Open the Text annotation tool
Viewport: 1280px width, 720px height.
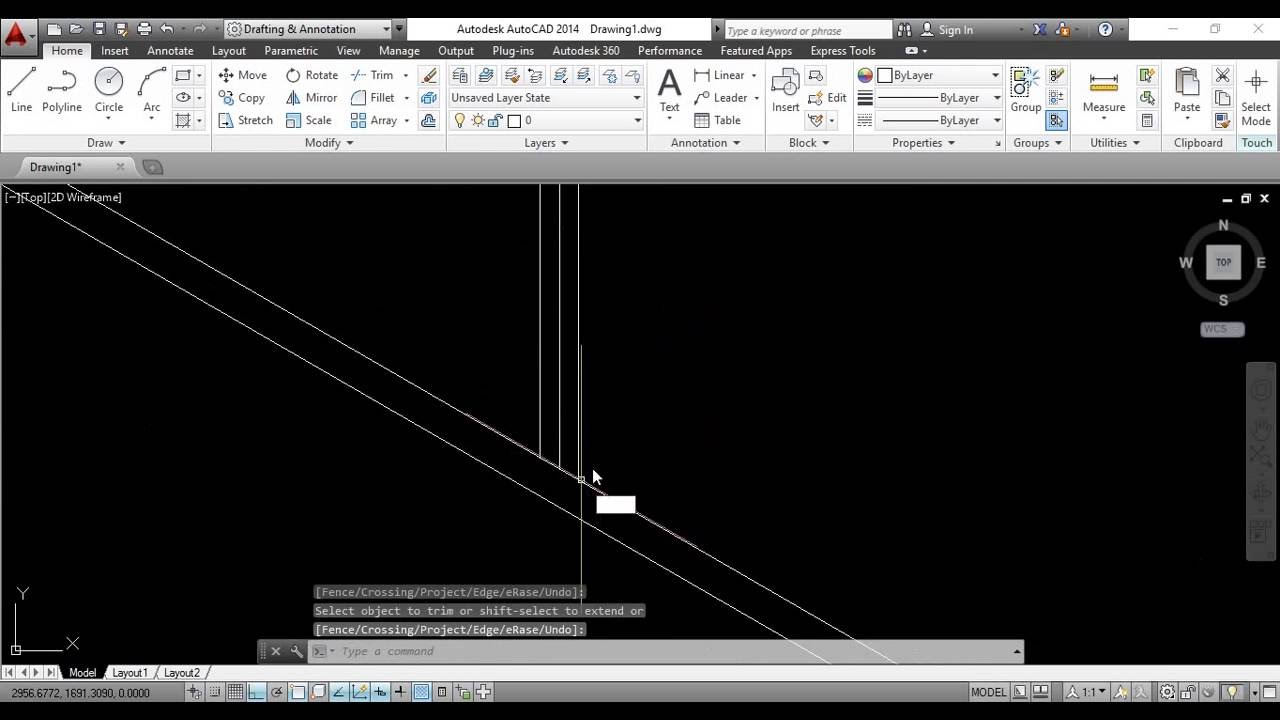click(x=669, y=90)
